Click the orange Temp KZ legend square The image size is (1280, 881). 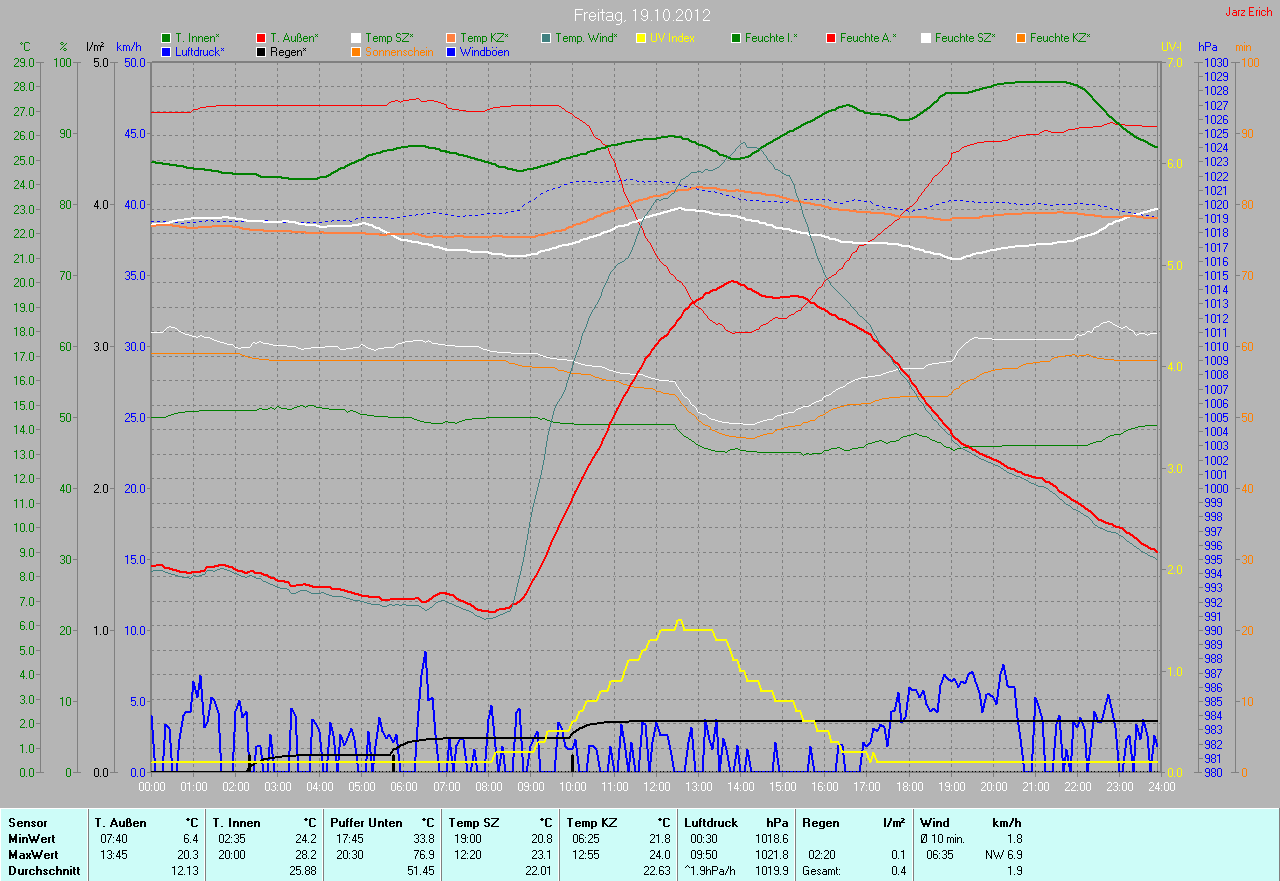(x=451, y=38)
